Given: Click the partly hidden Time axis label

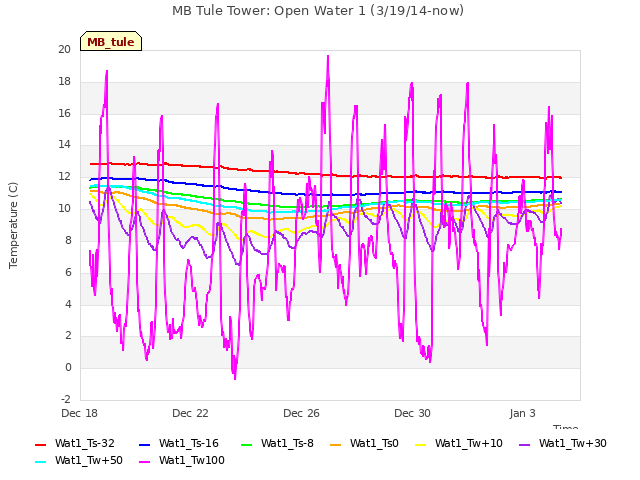Looking at the screenshot, I should 566,427.
